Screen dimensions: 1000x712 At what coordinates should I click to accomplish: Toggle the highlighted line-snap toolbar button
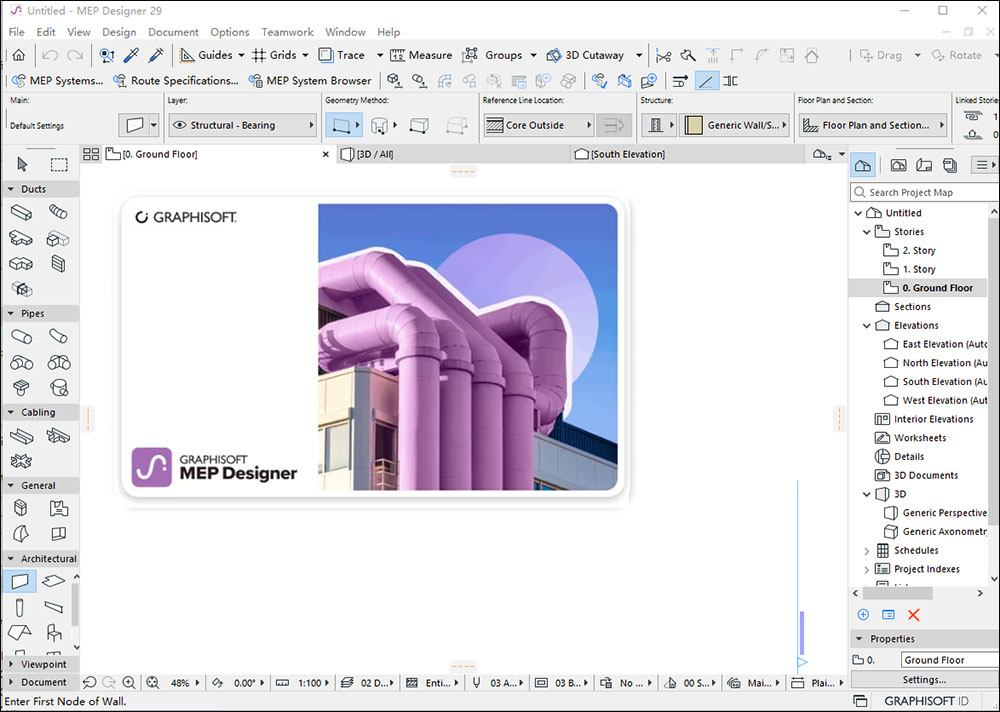[x=707, y=81]
